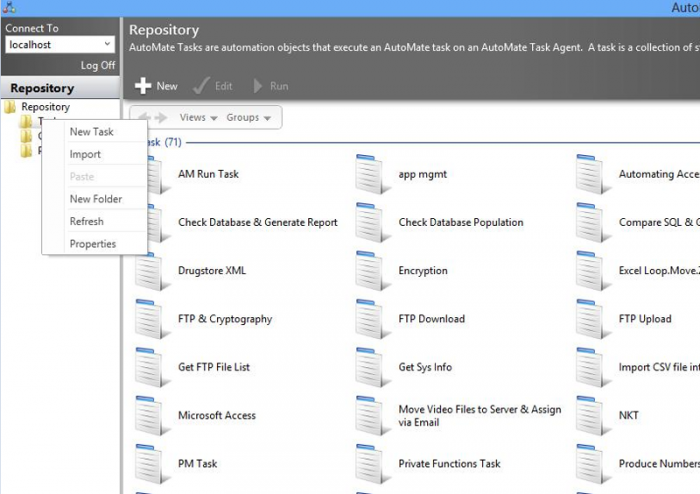Click Refresh in the context menu

[x=86, y=221]
